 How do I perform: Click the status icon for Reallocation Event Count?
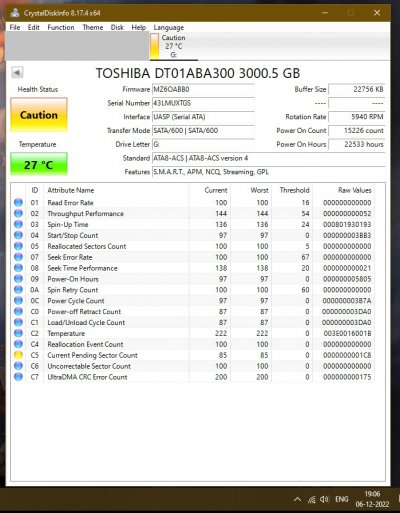click(x=18, y=344)
